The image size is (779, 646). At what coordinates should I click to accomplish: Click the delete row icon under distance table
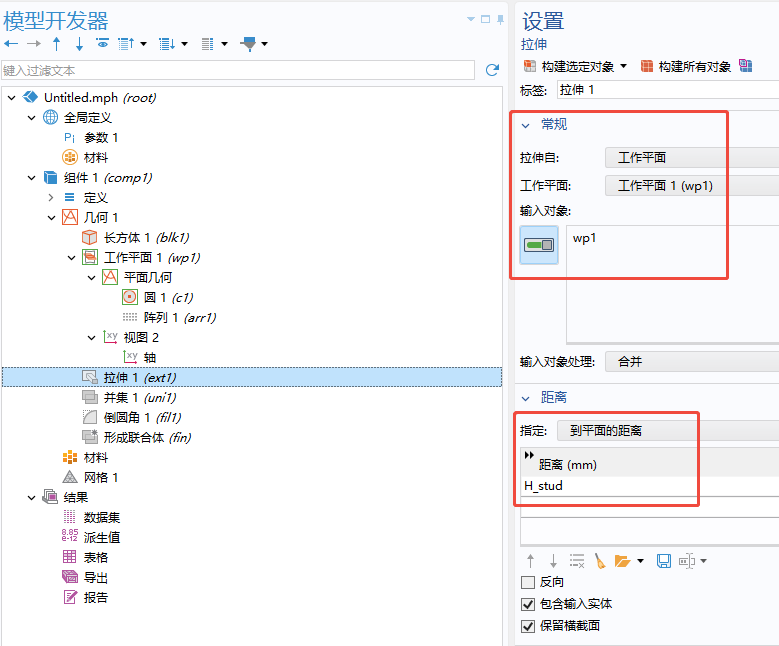(x=577, y=561)
